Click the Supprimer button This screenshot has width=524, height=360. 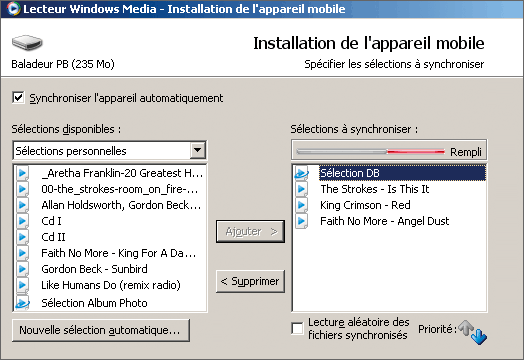(x=250, y=281)
